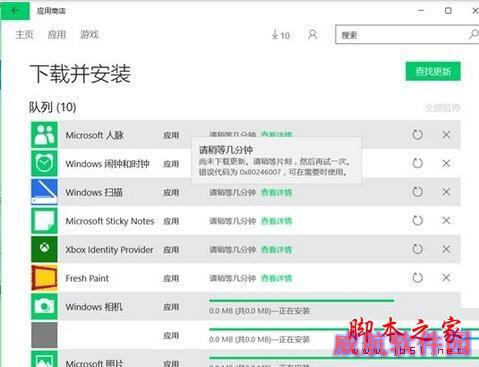Image resolution: width=479 pixels, height=367 pixels.
Task: Open the Windows 相机 app icon
Action: (x=44, y=306)
